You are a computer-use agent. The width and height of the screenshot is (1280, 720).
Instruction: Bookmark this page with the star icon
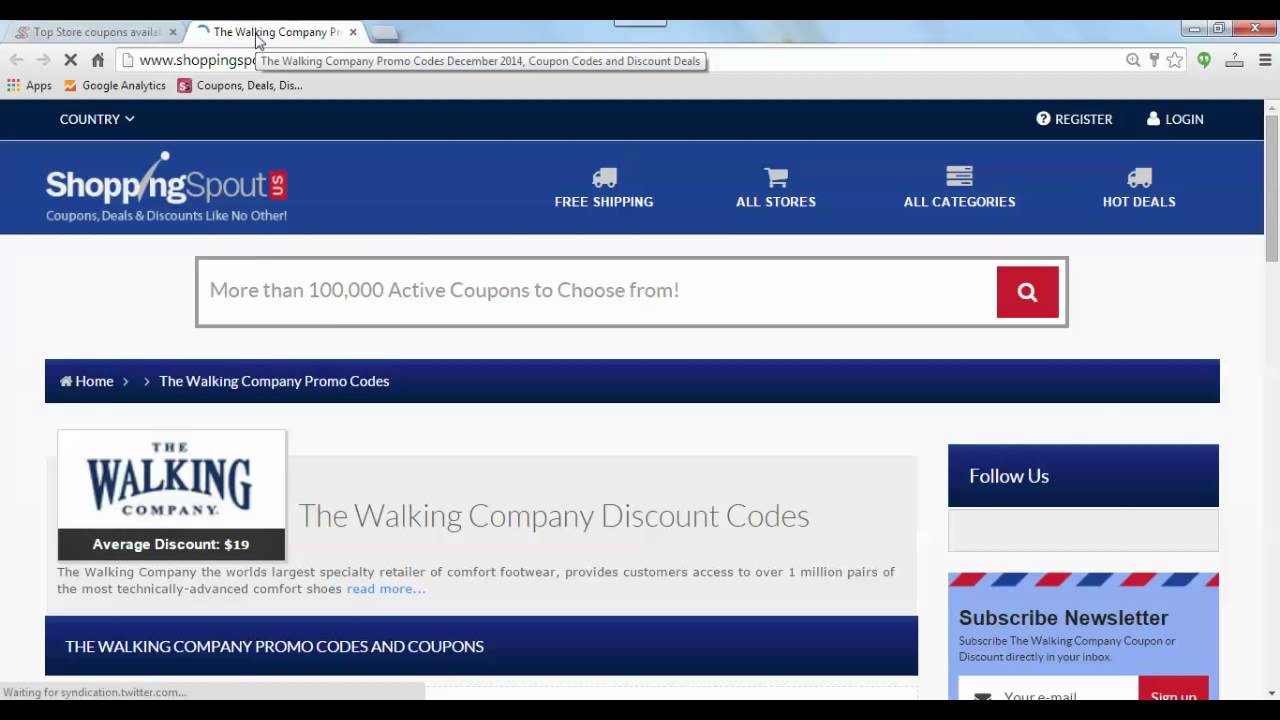[1175, 60]
